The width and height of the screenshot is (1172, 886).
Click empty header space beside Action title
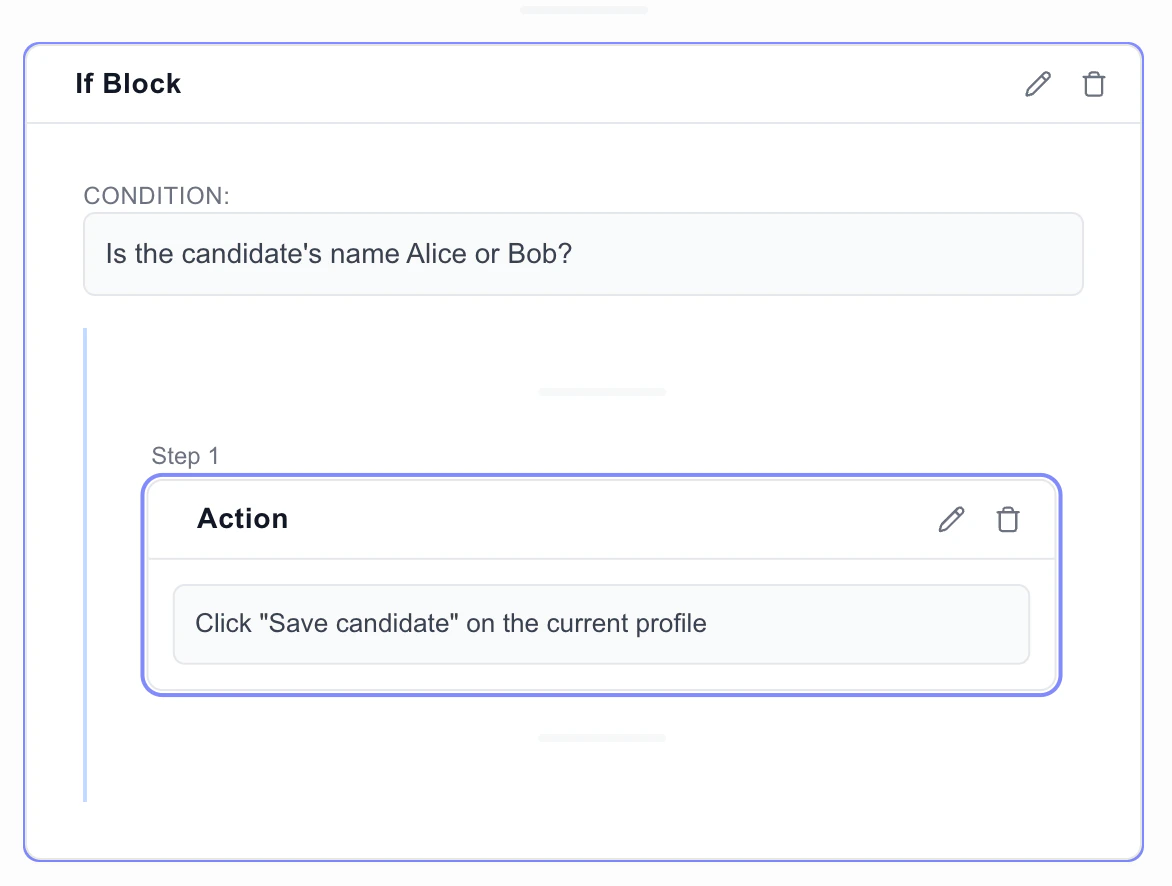(x=600, y=519)
